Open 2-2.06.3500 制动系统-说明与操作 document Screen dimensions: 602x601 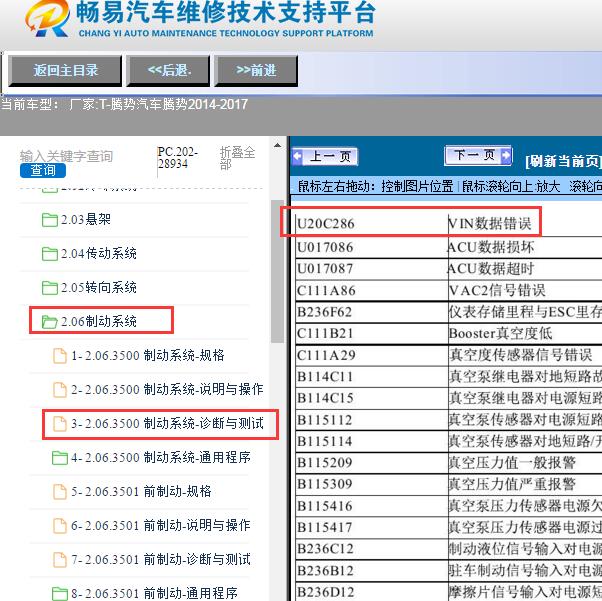pyautogui.click(x=167, y=389)
